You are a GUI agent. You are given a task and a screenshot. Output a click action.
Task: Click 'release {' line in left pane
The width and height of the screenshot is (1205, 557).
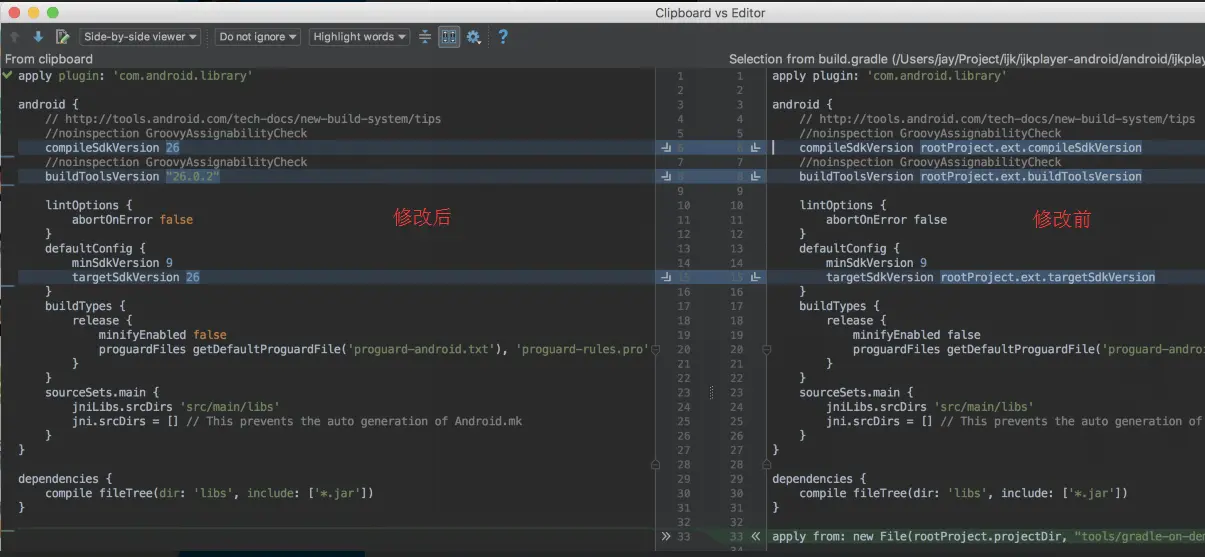click(x=101, y=321)
